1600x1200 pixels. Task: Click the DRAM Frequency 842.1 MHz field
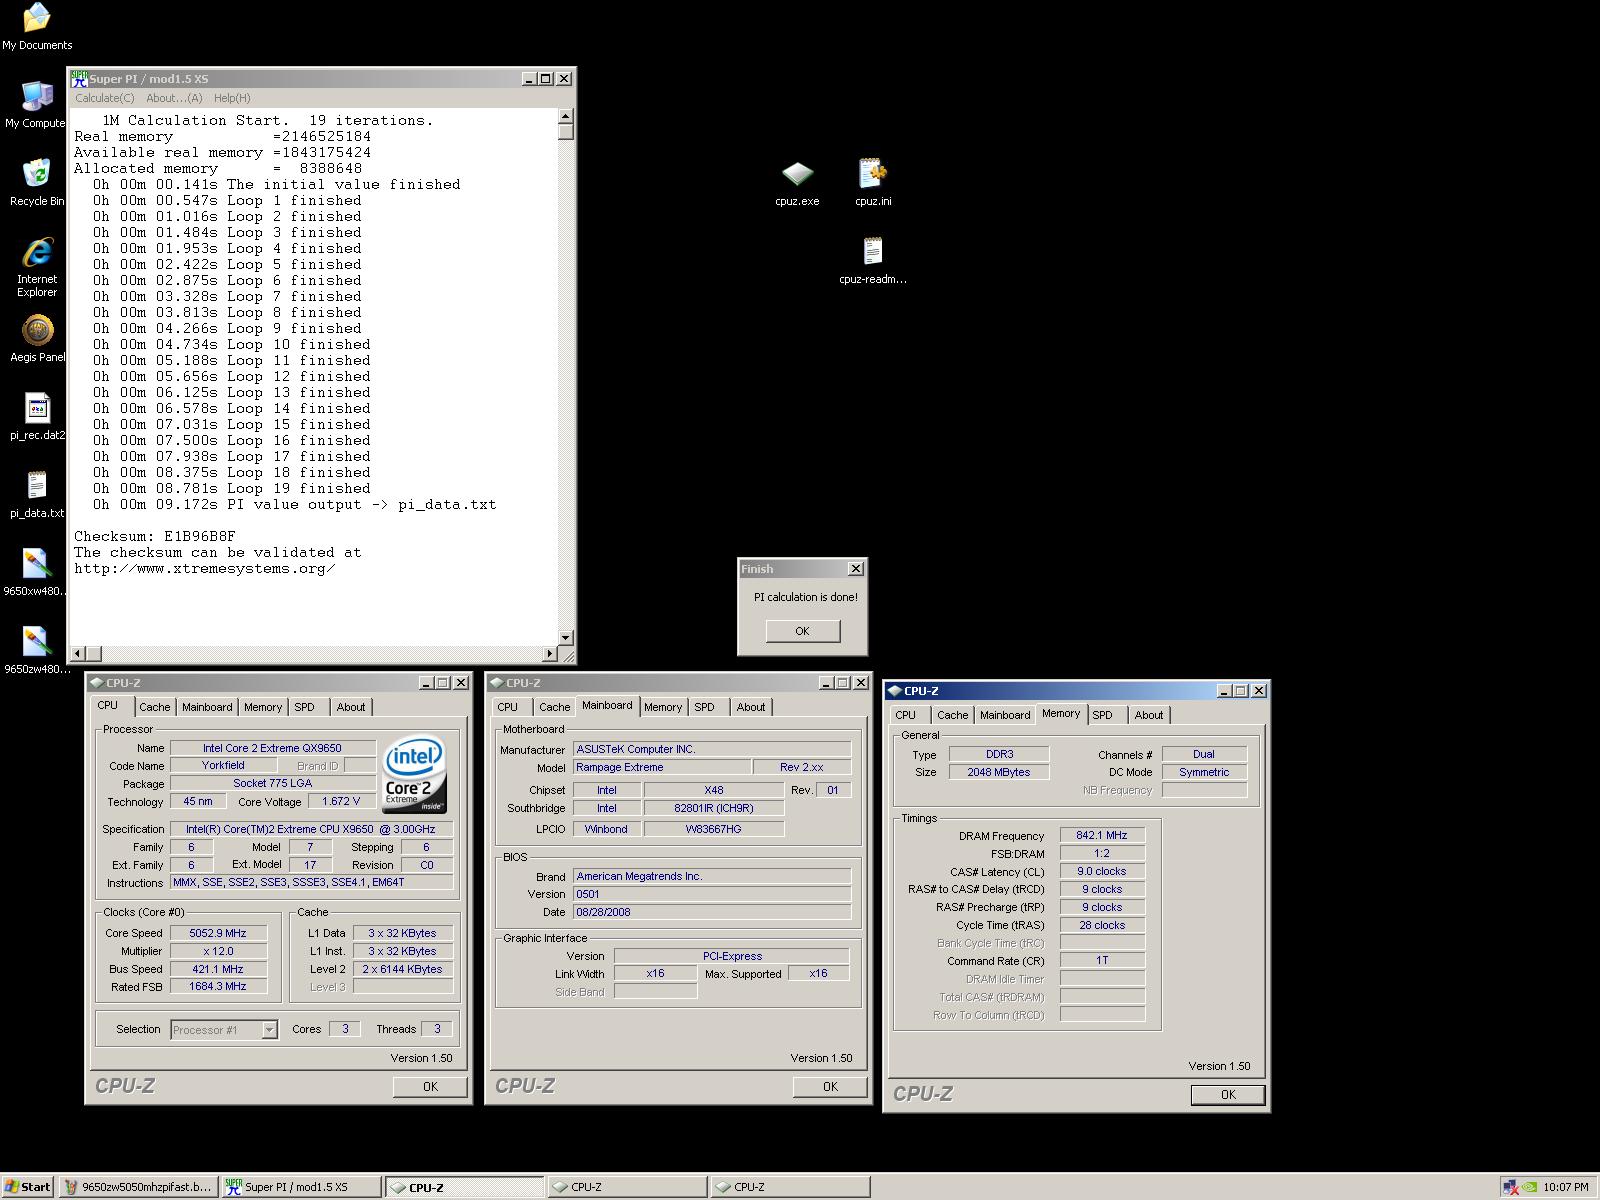(1102, 835)
